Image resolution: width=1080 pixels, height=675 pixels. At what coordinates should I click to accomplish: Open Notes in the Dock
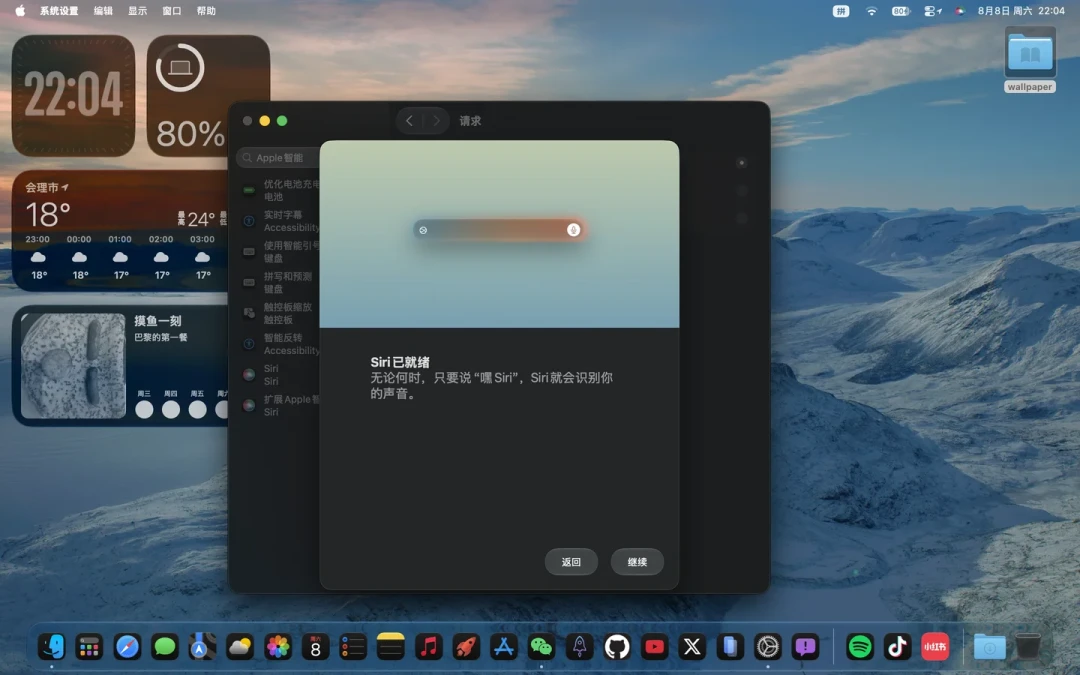tap(391, 647)
